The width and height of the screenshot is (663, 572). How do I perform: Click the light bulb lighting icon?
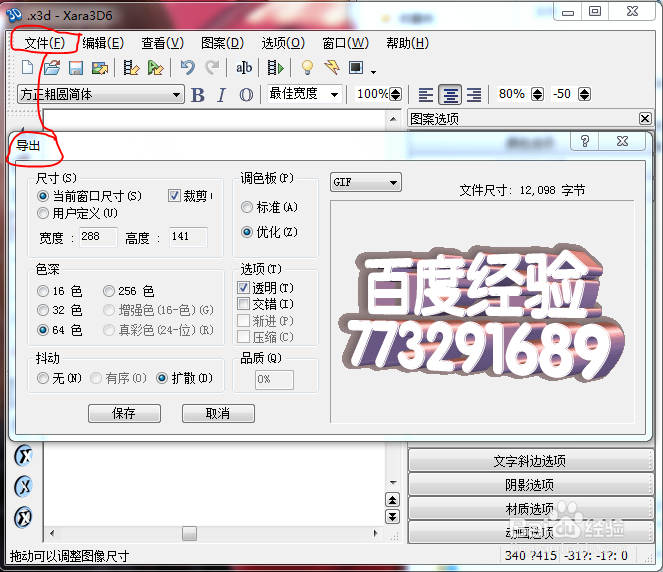tap(307, 67)
